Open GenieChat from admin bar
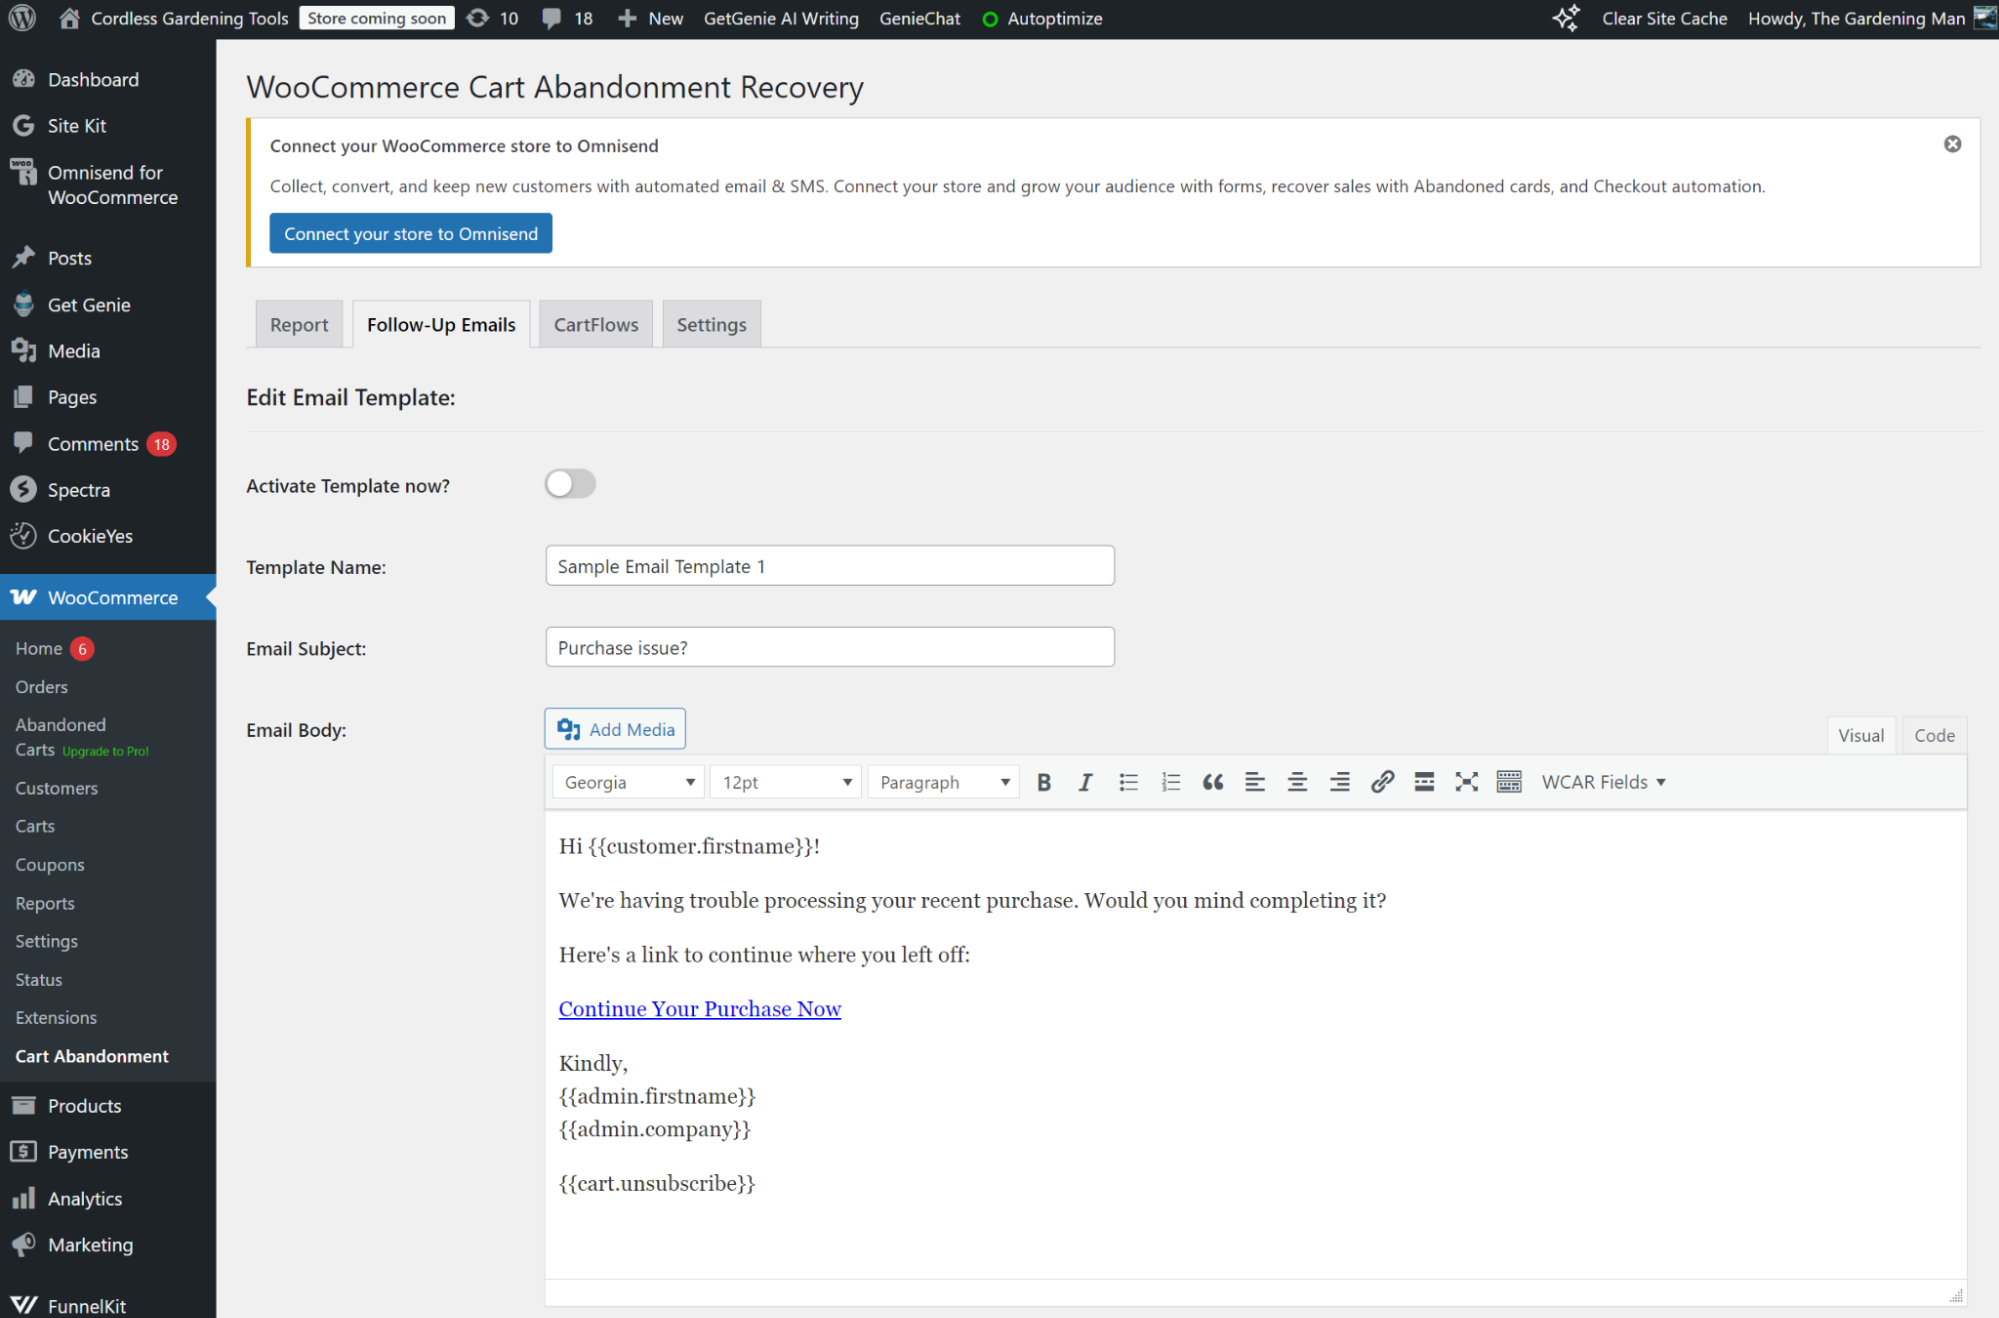Viewport: 1999px width, 1318px height. [919, 18]
